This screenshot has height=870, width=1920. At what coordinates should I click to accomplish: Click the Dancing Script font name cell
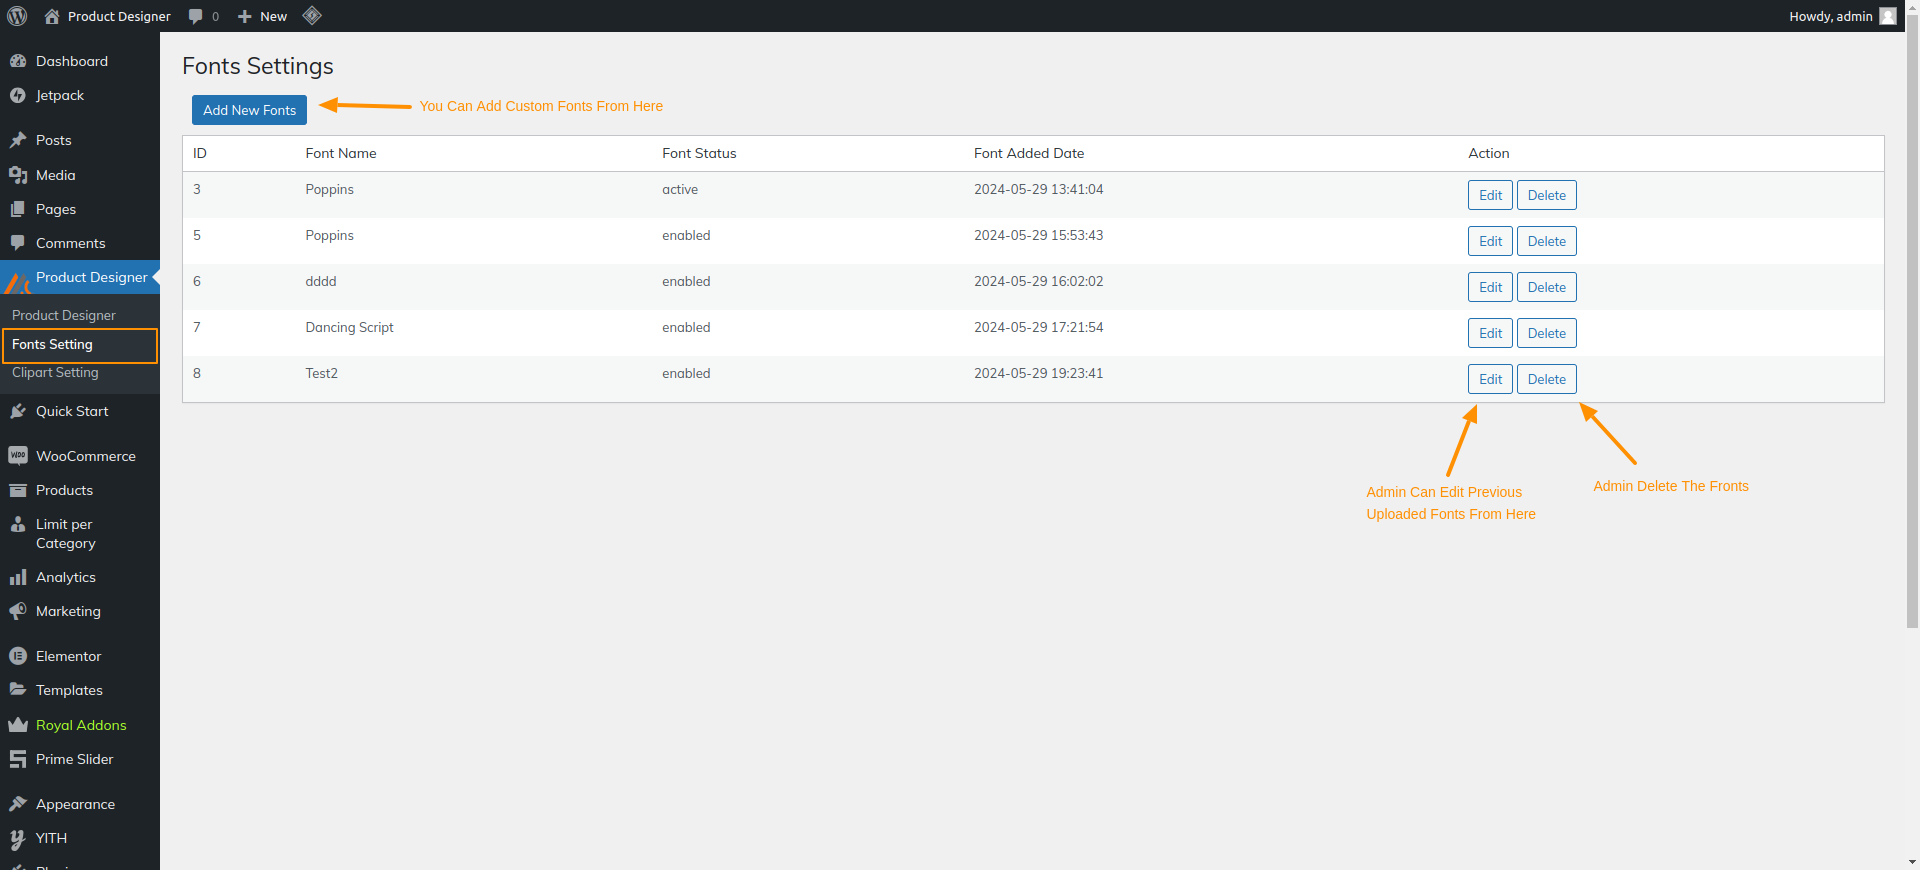click(x=349, y=327)
